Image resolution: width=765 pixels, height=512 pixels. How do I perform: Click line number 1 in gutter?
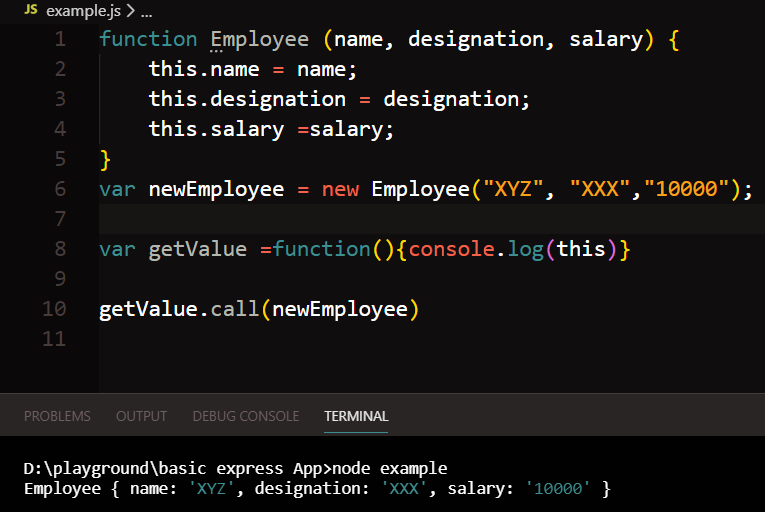tap(60, 39)
